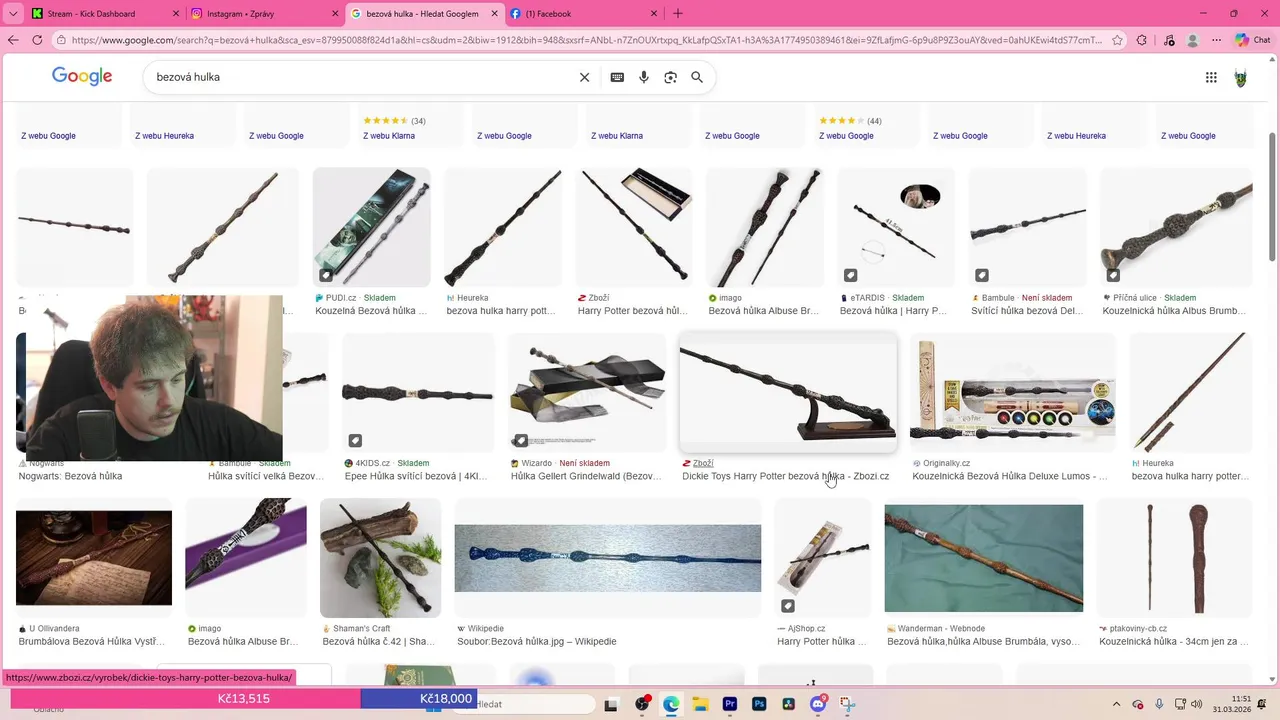
Task: Reload the current page
Action: tap(37, 40)
